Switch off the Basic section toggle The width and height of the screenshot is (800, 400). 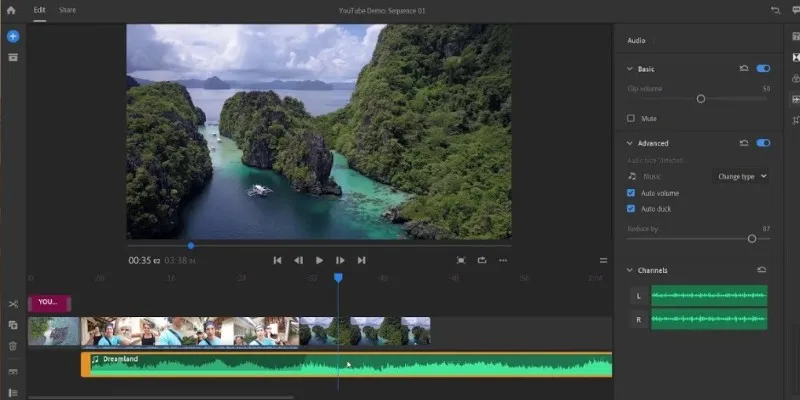[763, 68]
